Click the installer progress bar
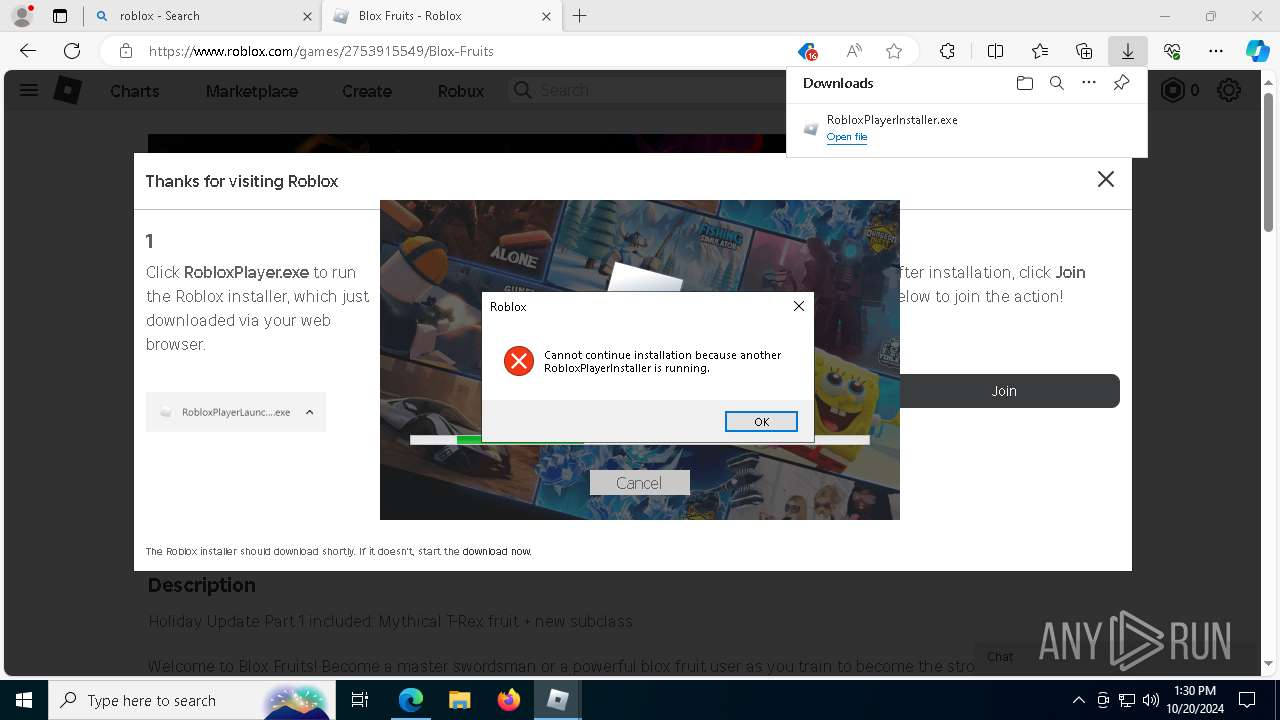 point(639,440)
